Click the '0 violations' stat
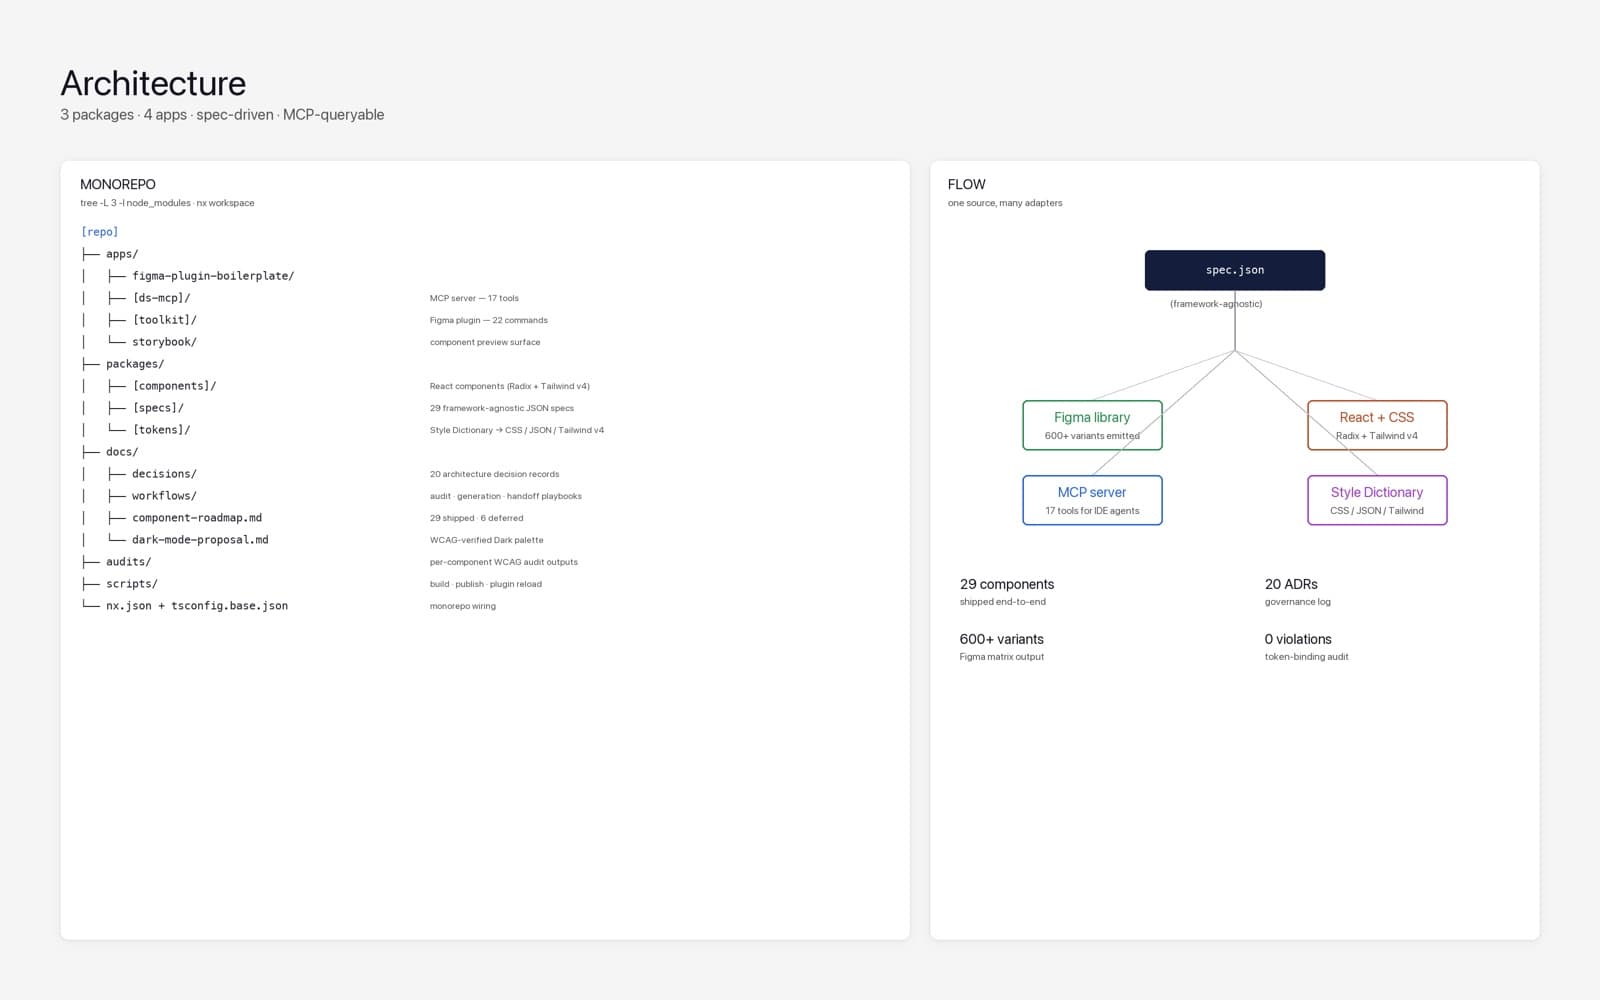 (1298, 639)
